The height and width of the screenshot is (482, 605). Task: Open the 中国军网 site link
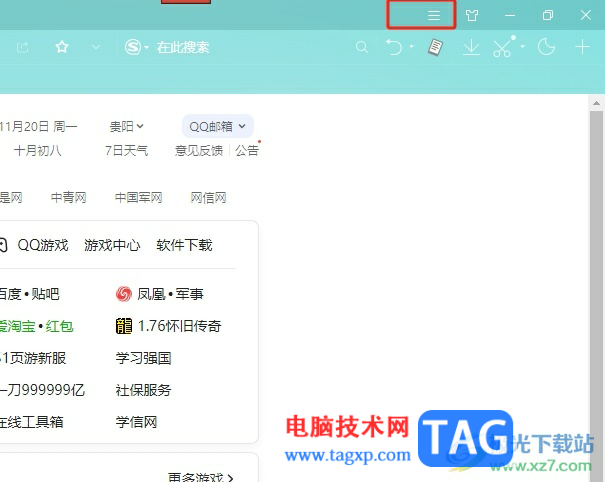(138, 198)
